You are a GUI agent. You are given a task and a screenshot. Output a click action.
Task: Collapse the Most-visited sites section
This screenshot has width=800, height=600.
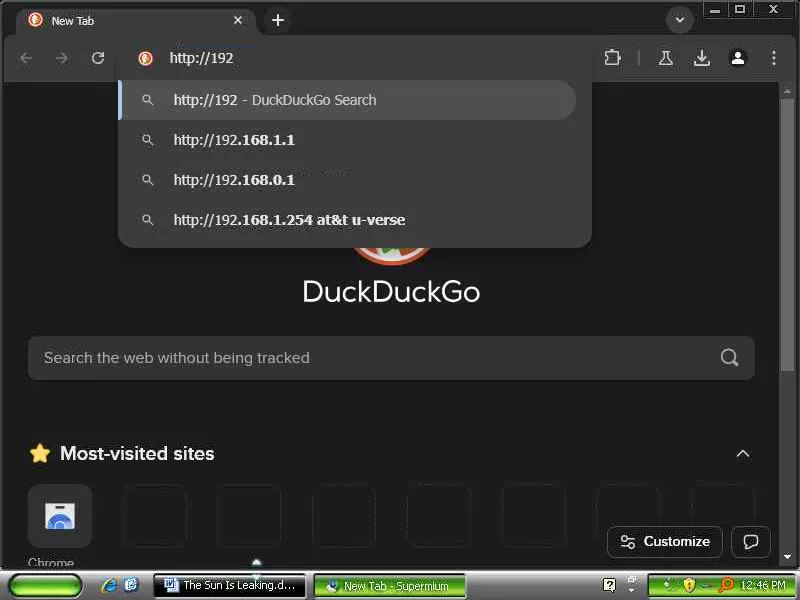coord(743,454)
